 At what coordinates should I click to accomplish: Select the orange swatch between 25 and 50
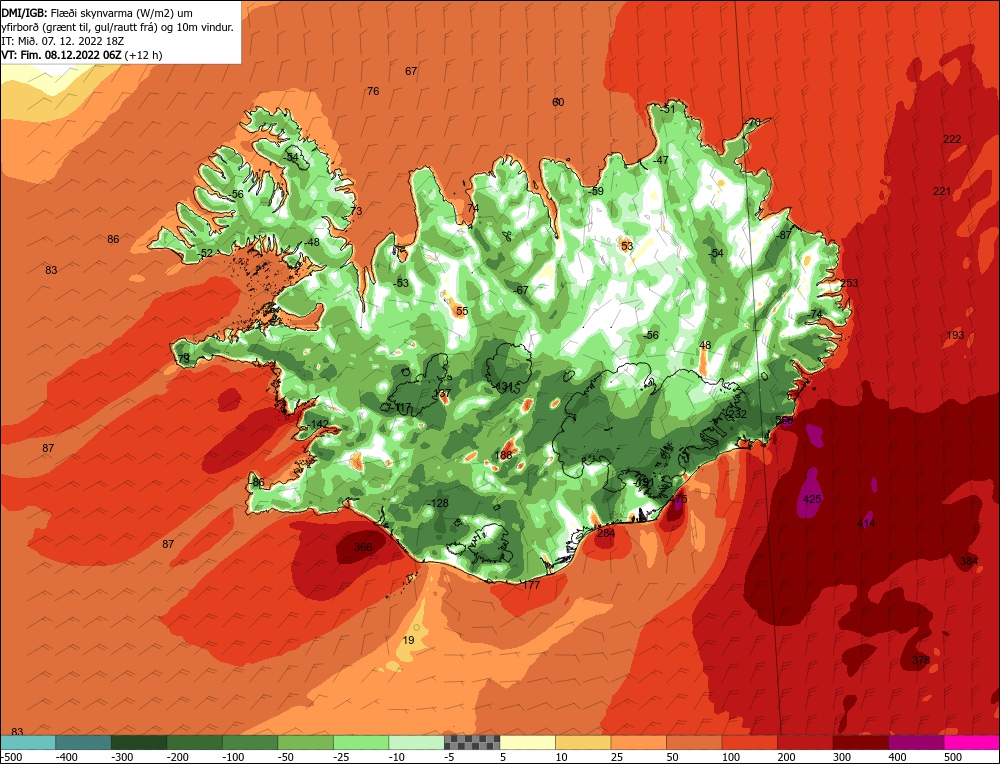click(638, 742)
